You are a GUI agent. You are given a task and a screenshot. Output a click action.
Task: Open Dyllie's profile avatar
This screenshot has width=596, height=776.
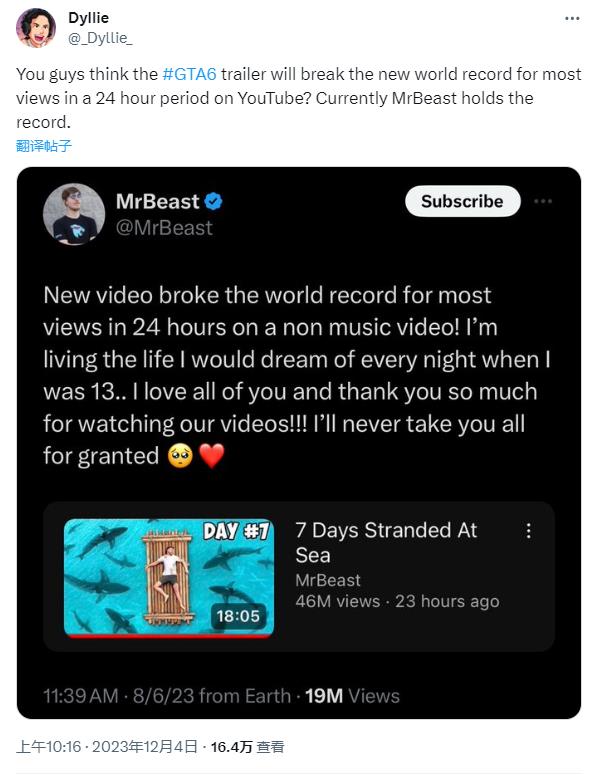36,28
